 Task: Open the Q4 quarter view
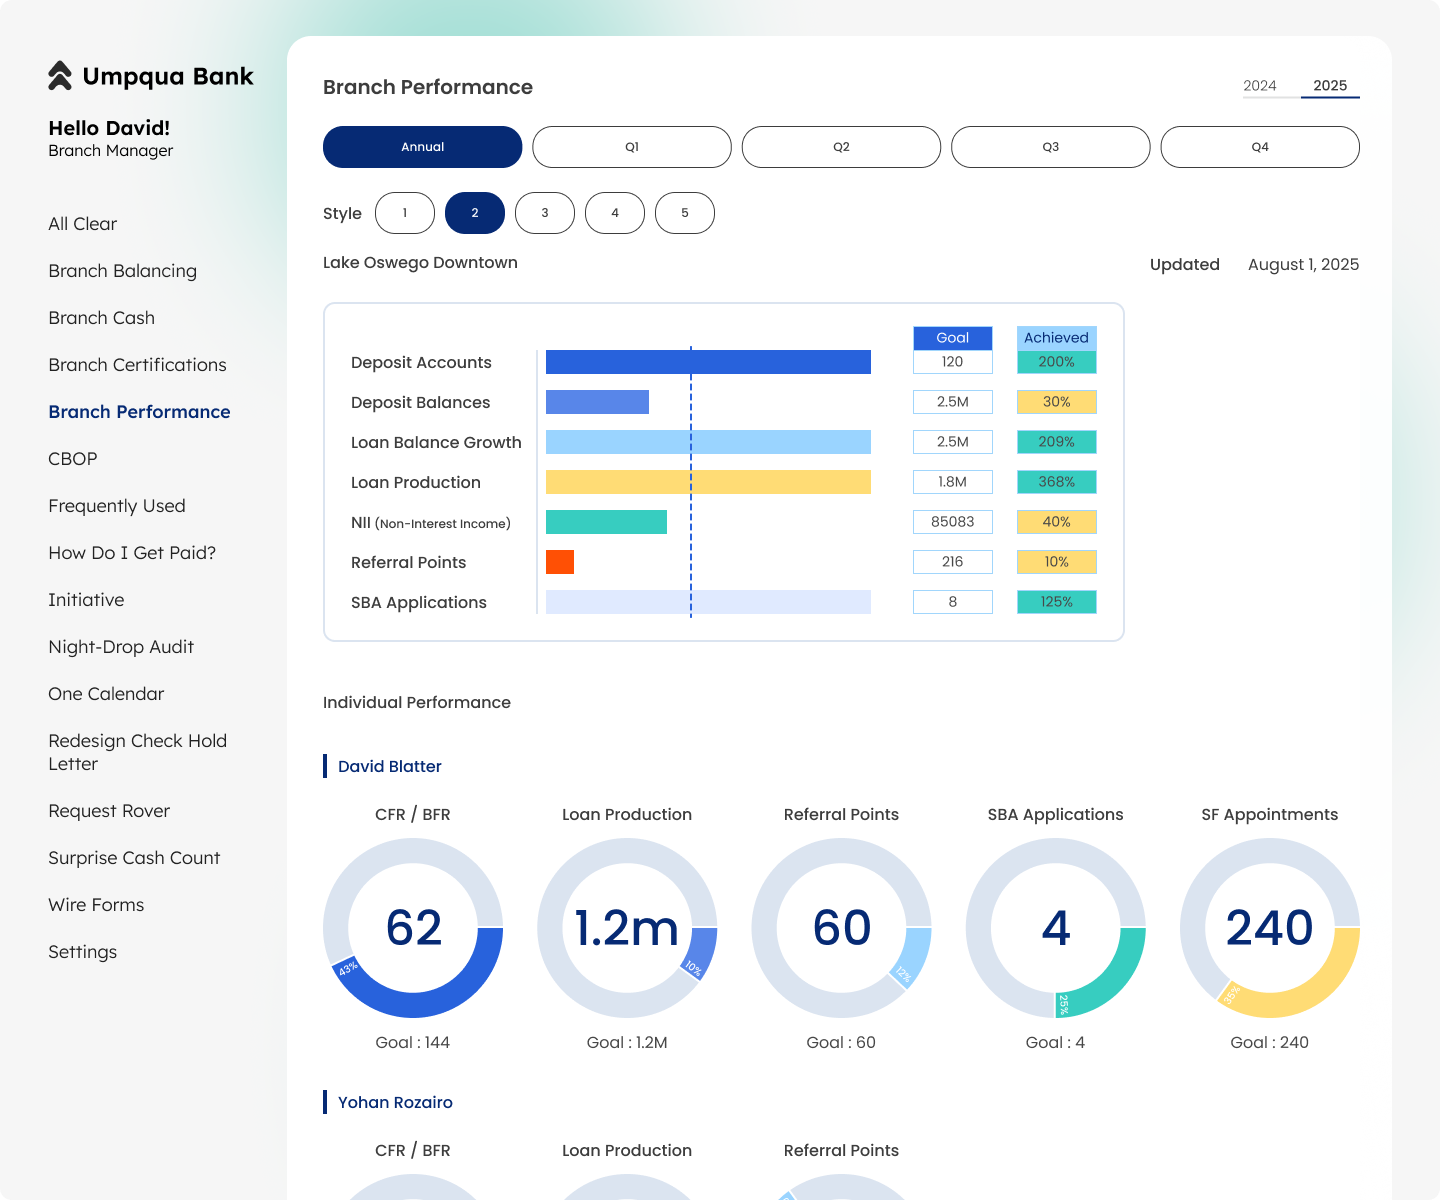1259,146
